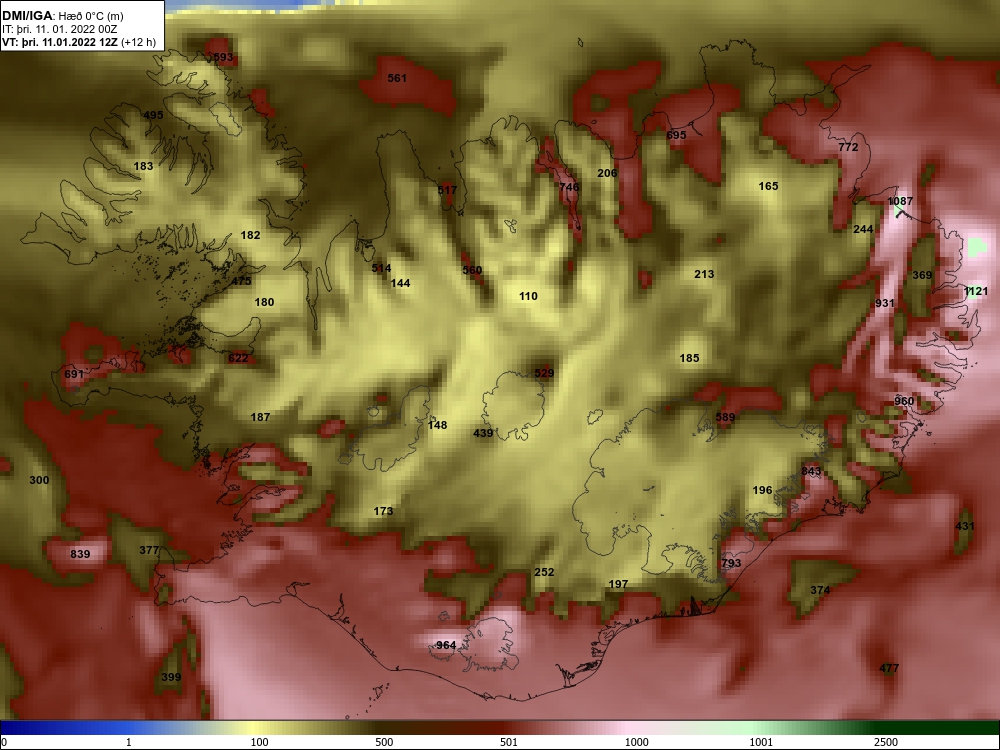Image resolution: width=1000 pixels, height=750 pixels.
Task: Select the legend label 500
Action: [x=385, y=742]
